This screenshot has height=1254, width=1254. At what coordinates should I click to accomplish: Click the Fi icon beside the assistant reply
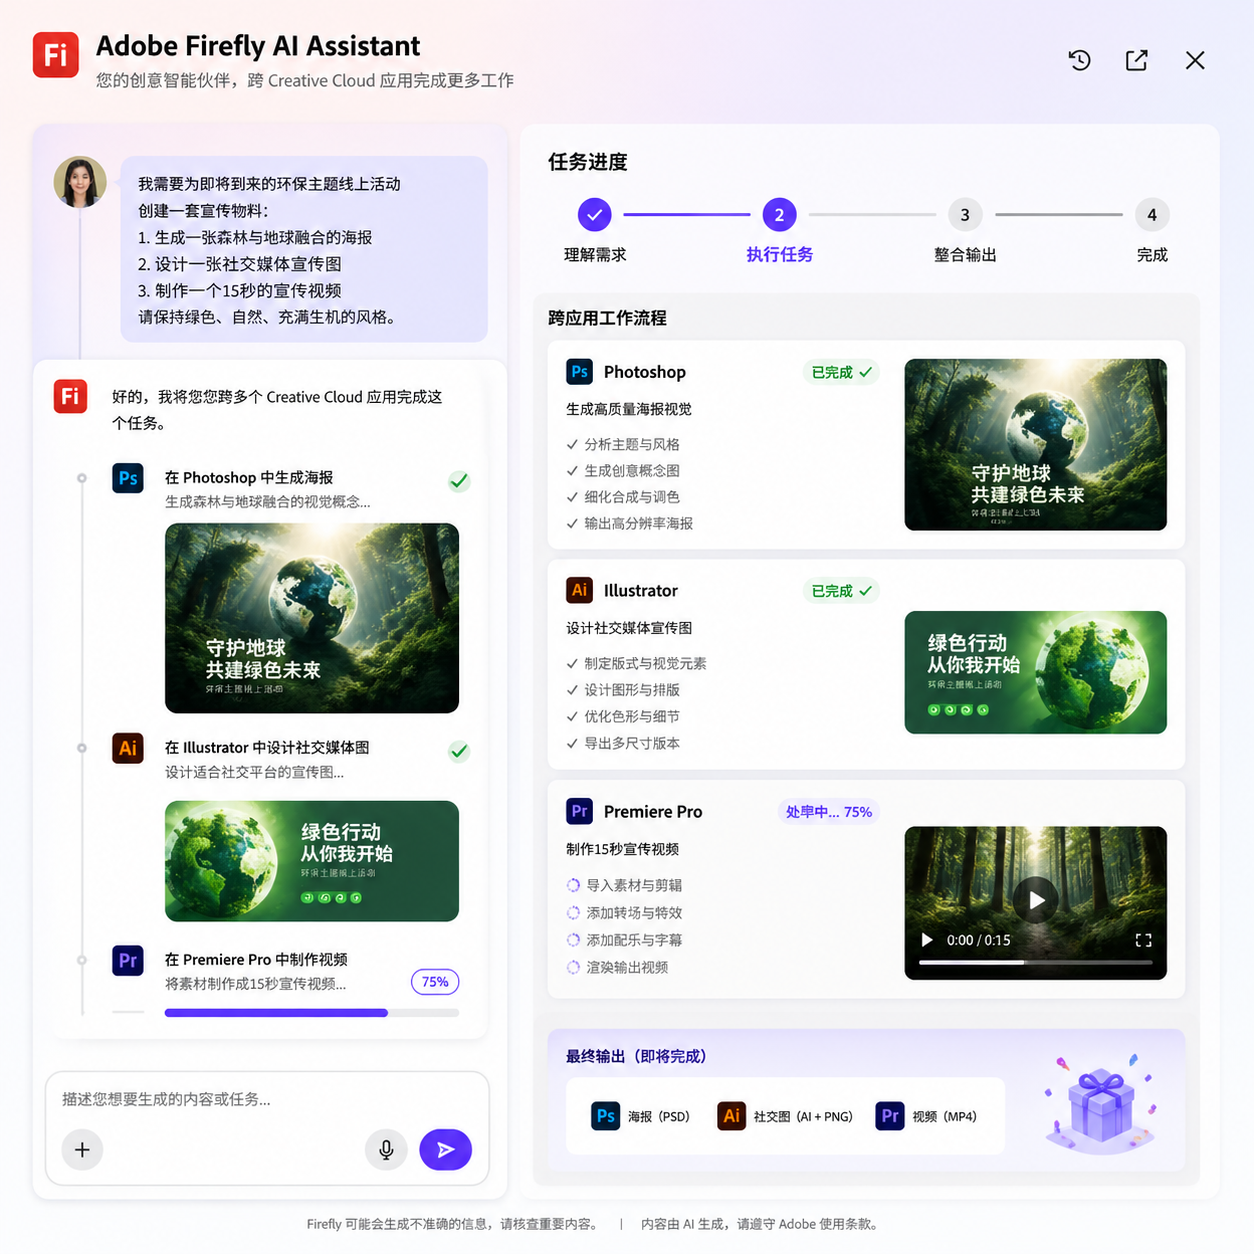[x=70, y=396]
